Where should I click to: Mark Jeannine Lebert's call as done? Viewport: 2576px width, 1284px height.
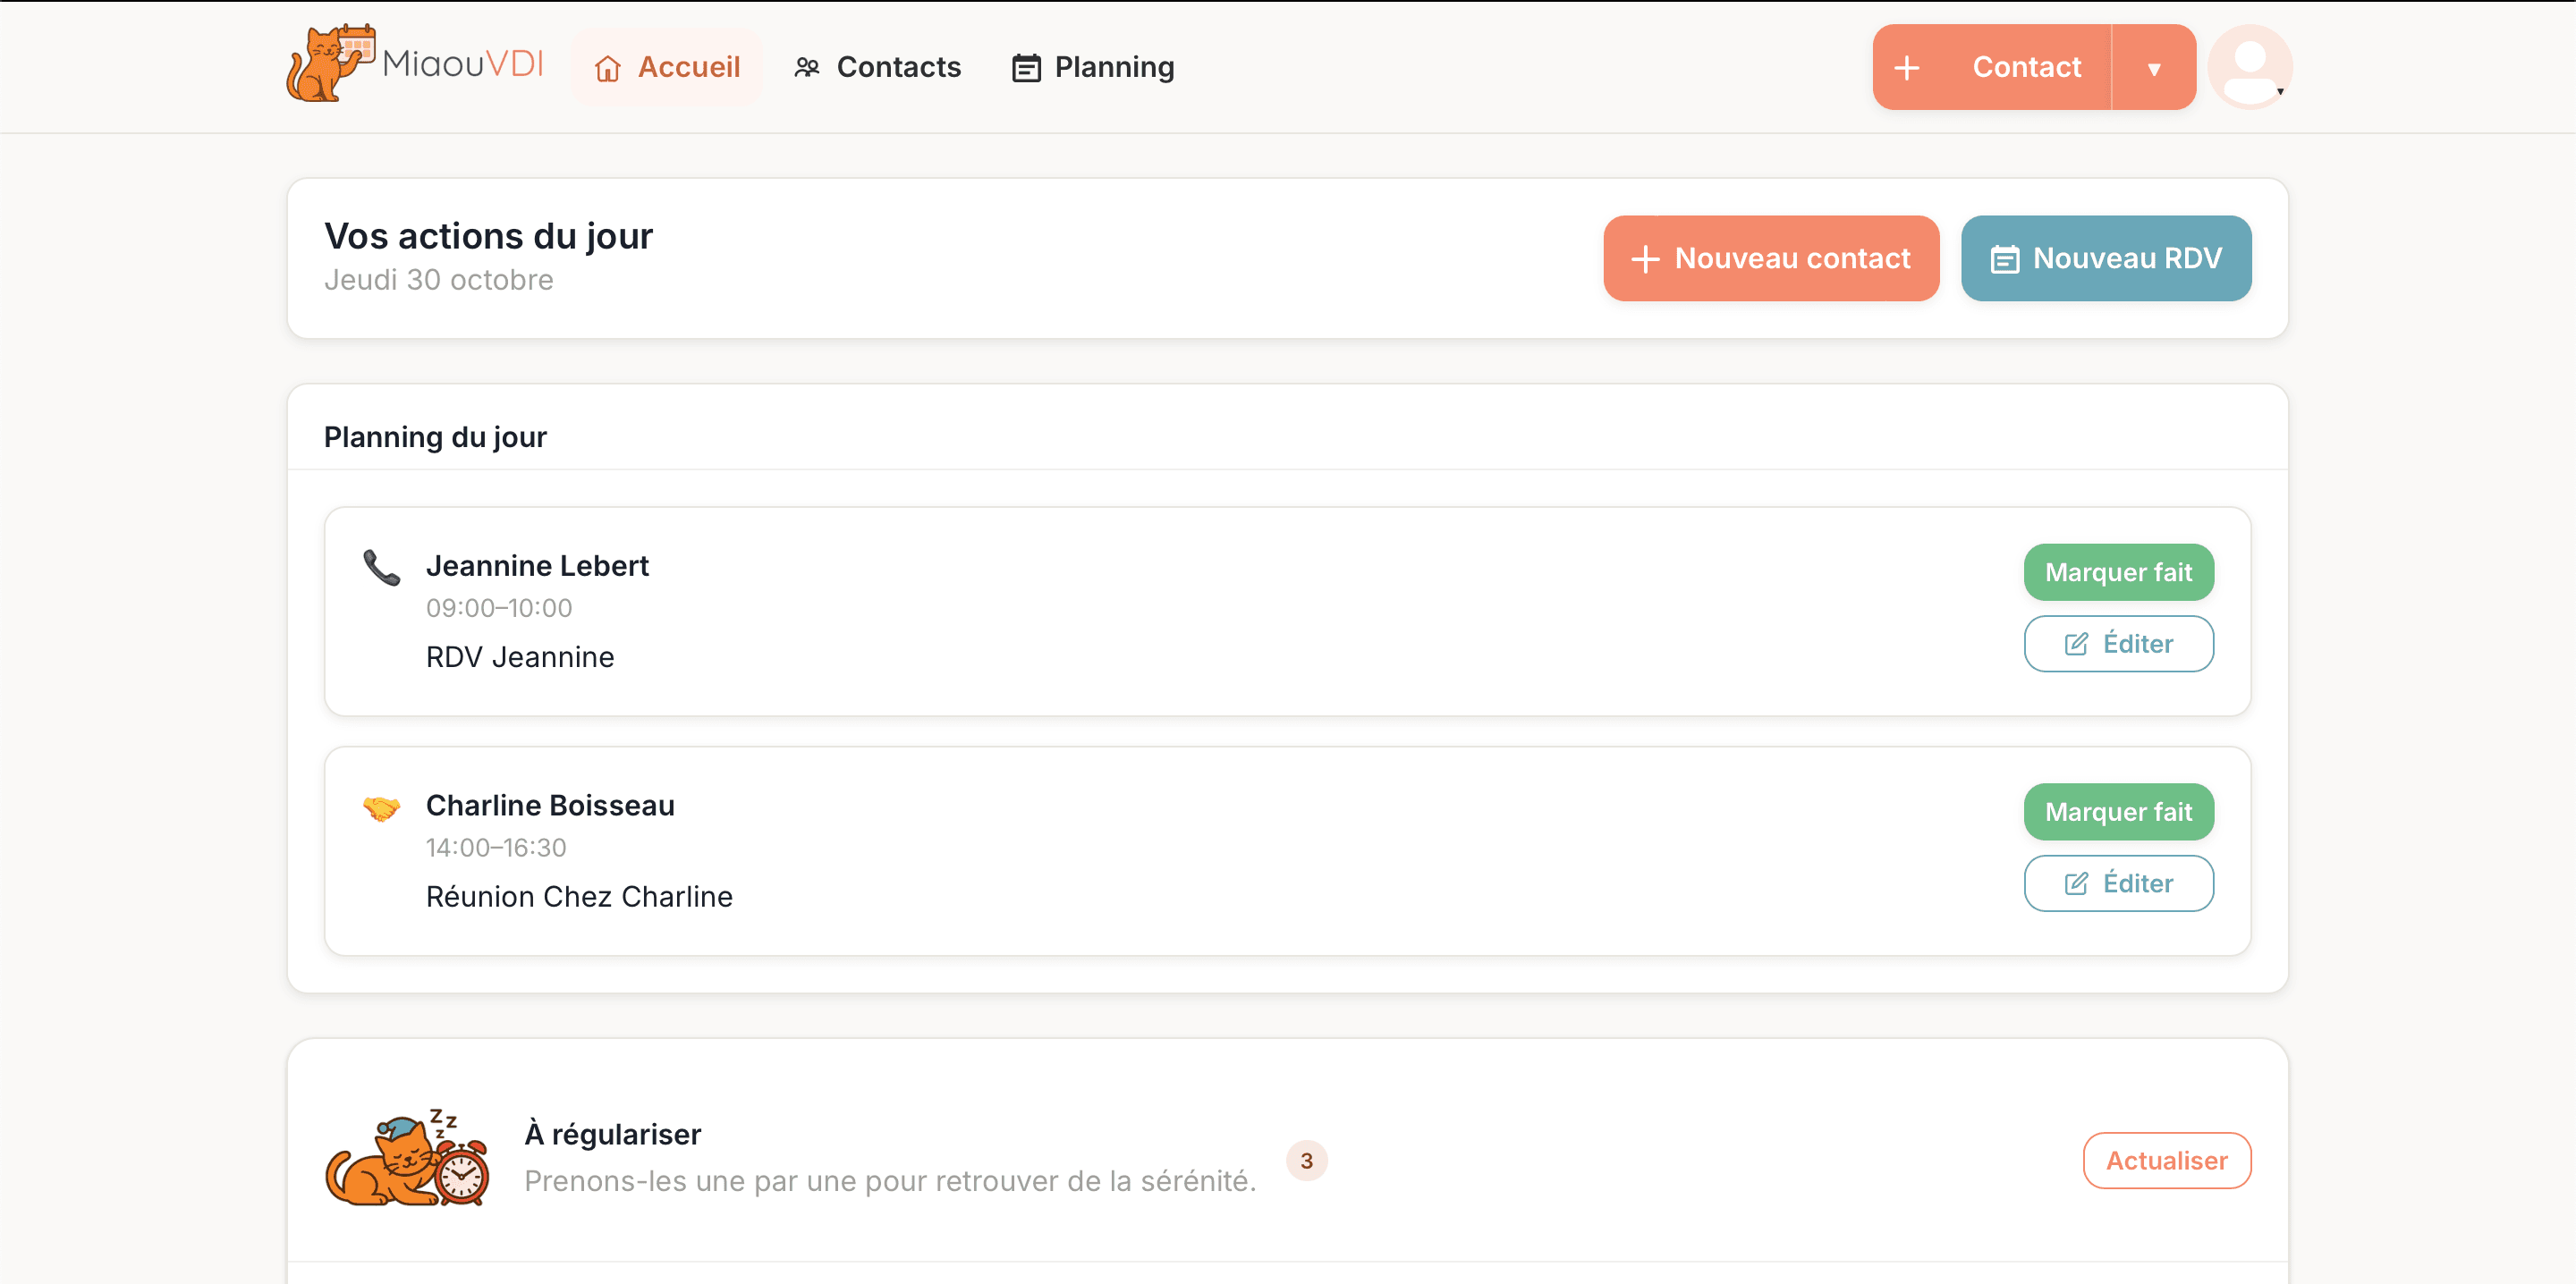(2118, 572)
